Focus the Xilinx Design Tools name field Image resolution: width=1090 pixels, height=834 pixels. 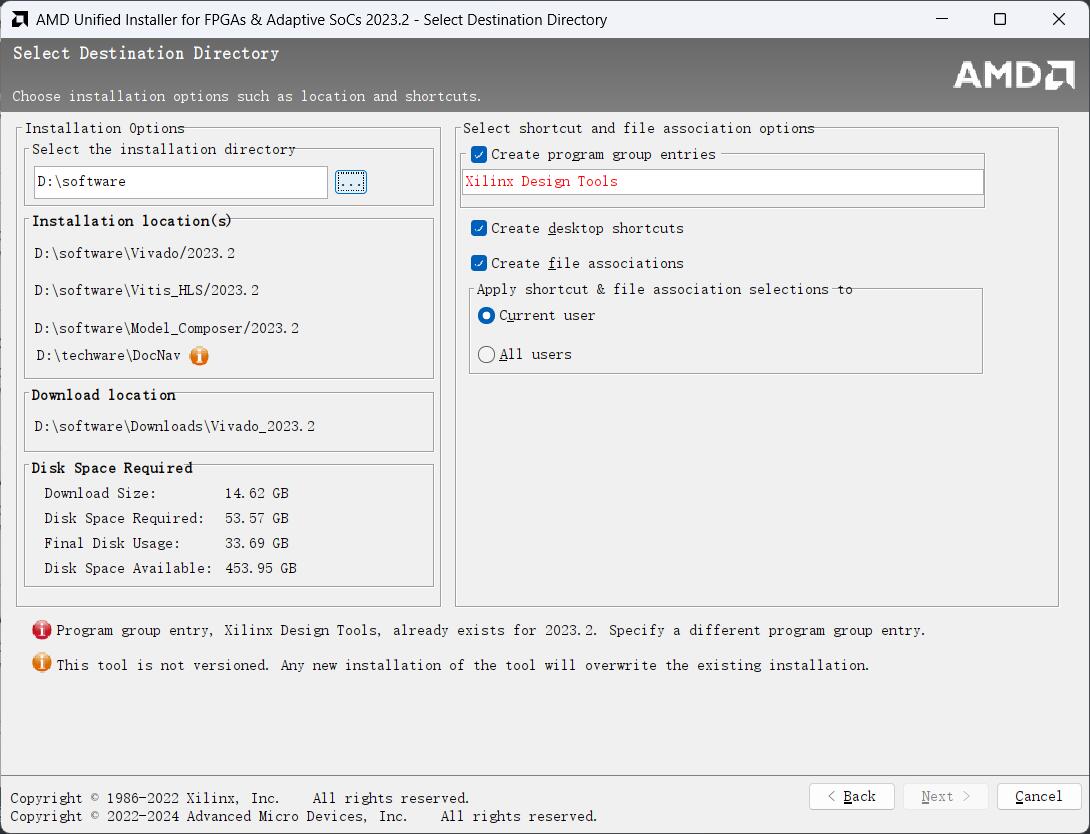722,182
